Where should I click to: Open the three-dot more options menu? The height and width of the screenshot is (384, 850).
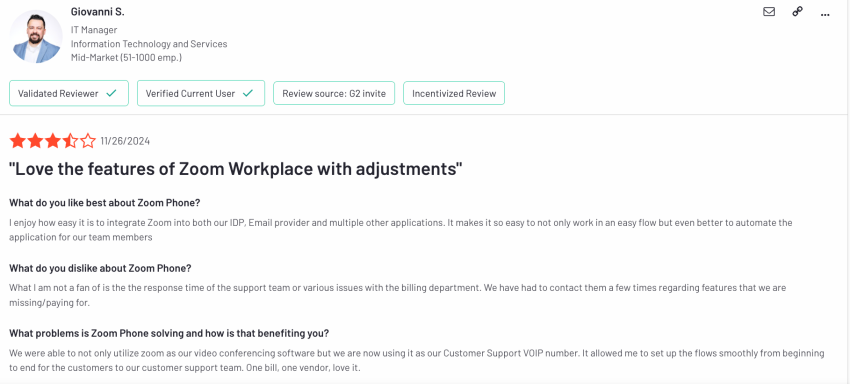click(825, 15)
